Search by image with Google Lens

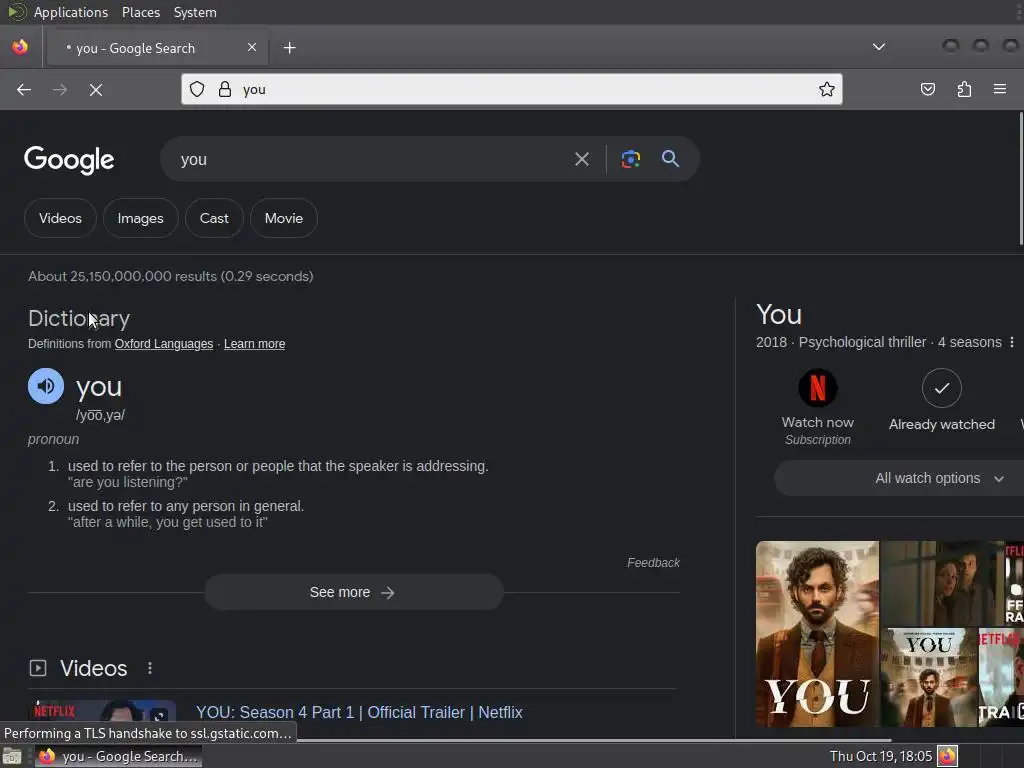click(x=630, y=159)
